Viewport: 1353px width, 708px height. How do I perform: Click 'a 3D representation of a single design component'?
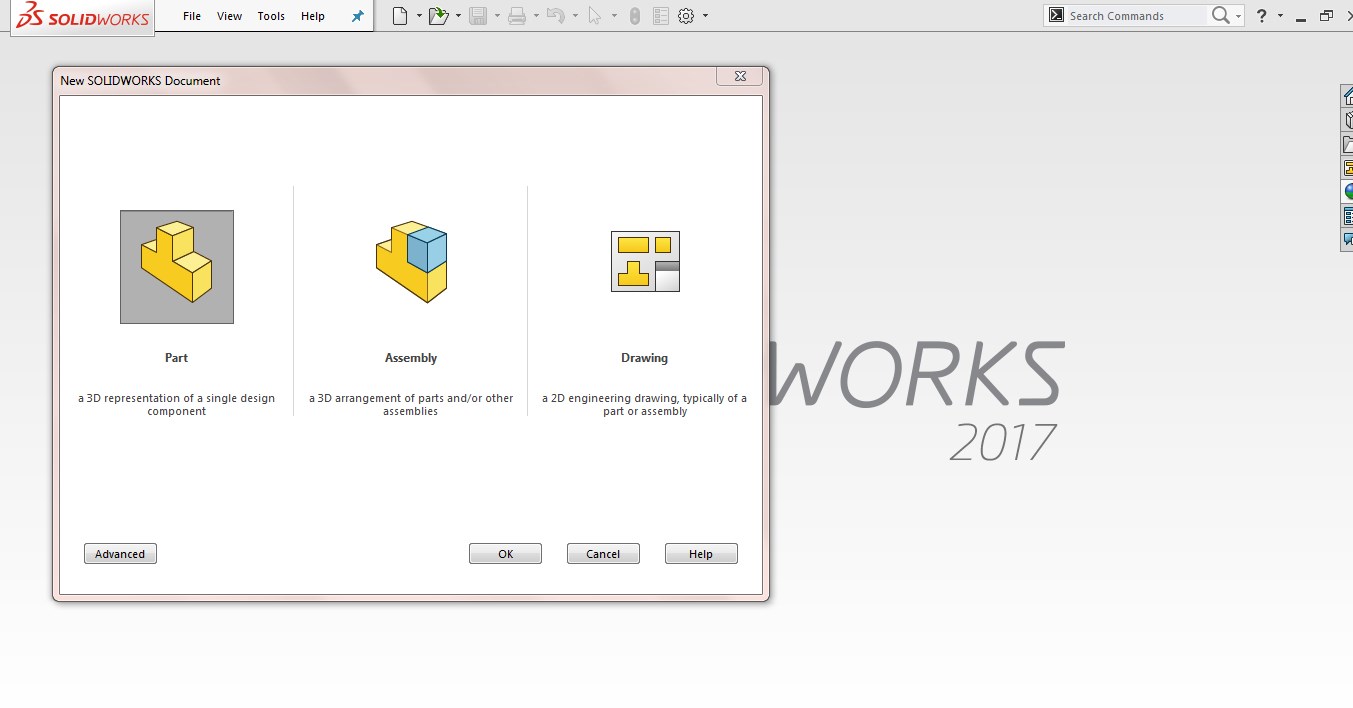176,405
